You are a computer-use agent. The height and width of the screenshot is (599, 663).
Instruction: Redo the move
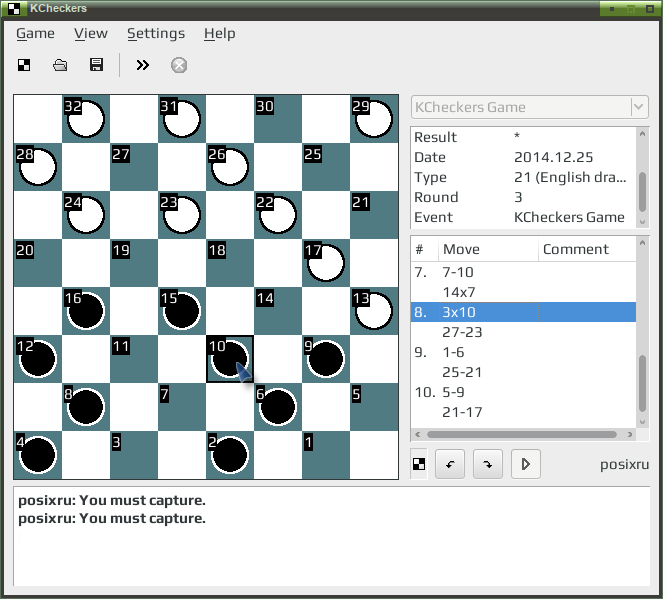click(488, 464)
